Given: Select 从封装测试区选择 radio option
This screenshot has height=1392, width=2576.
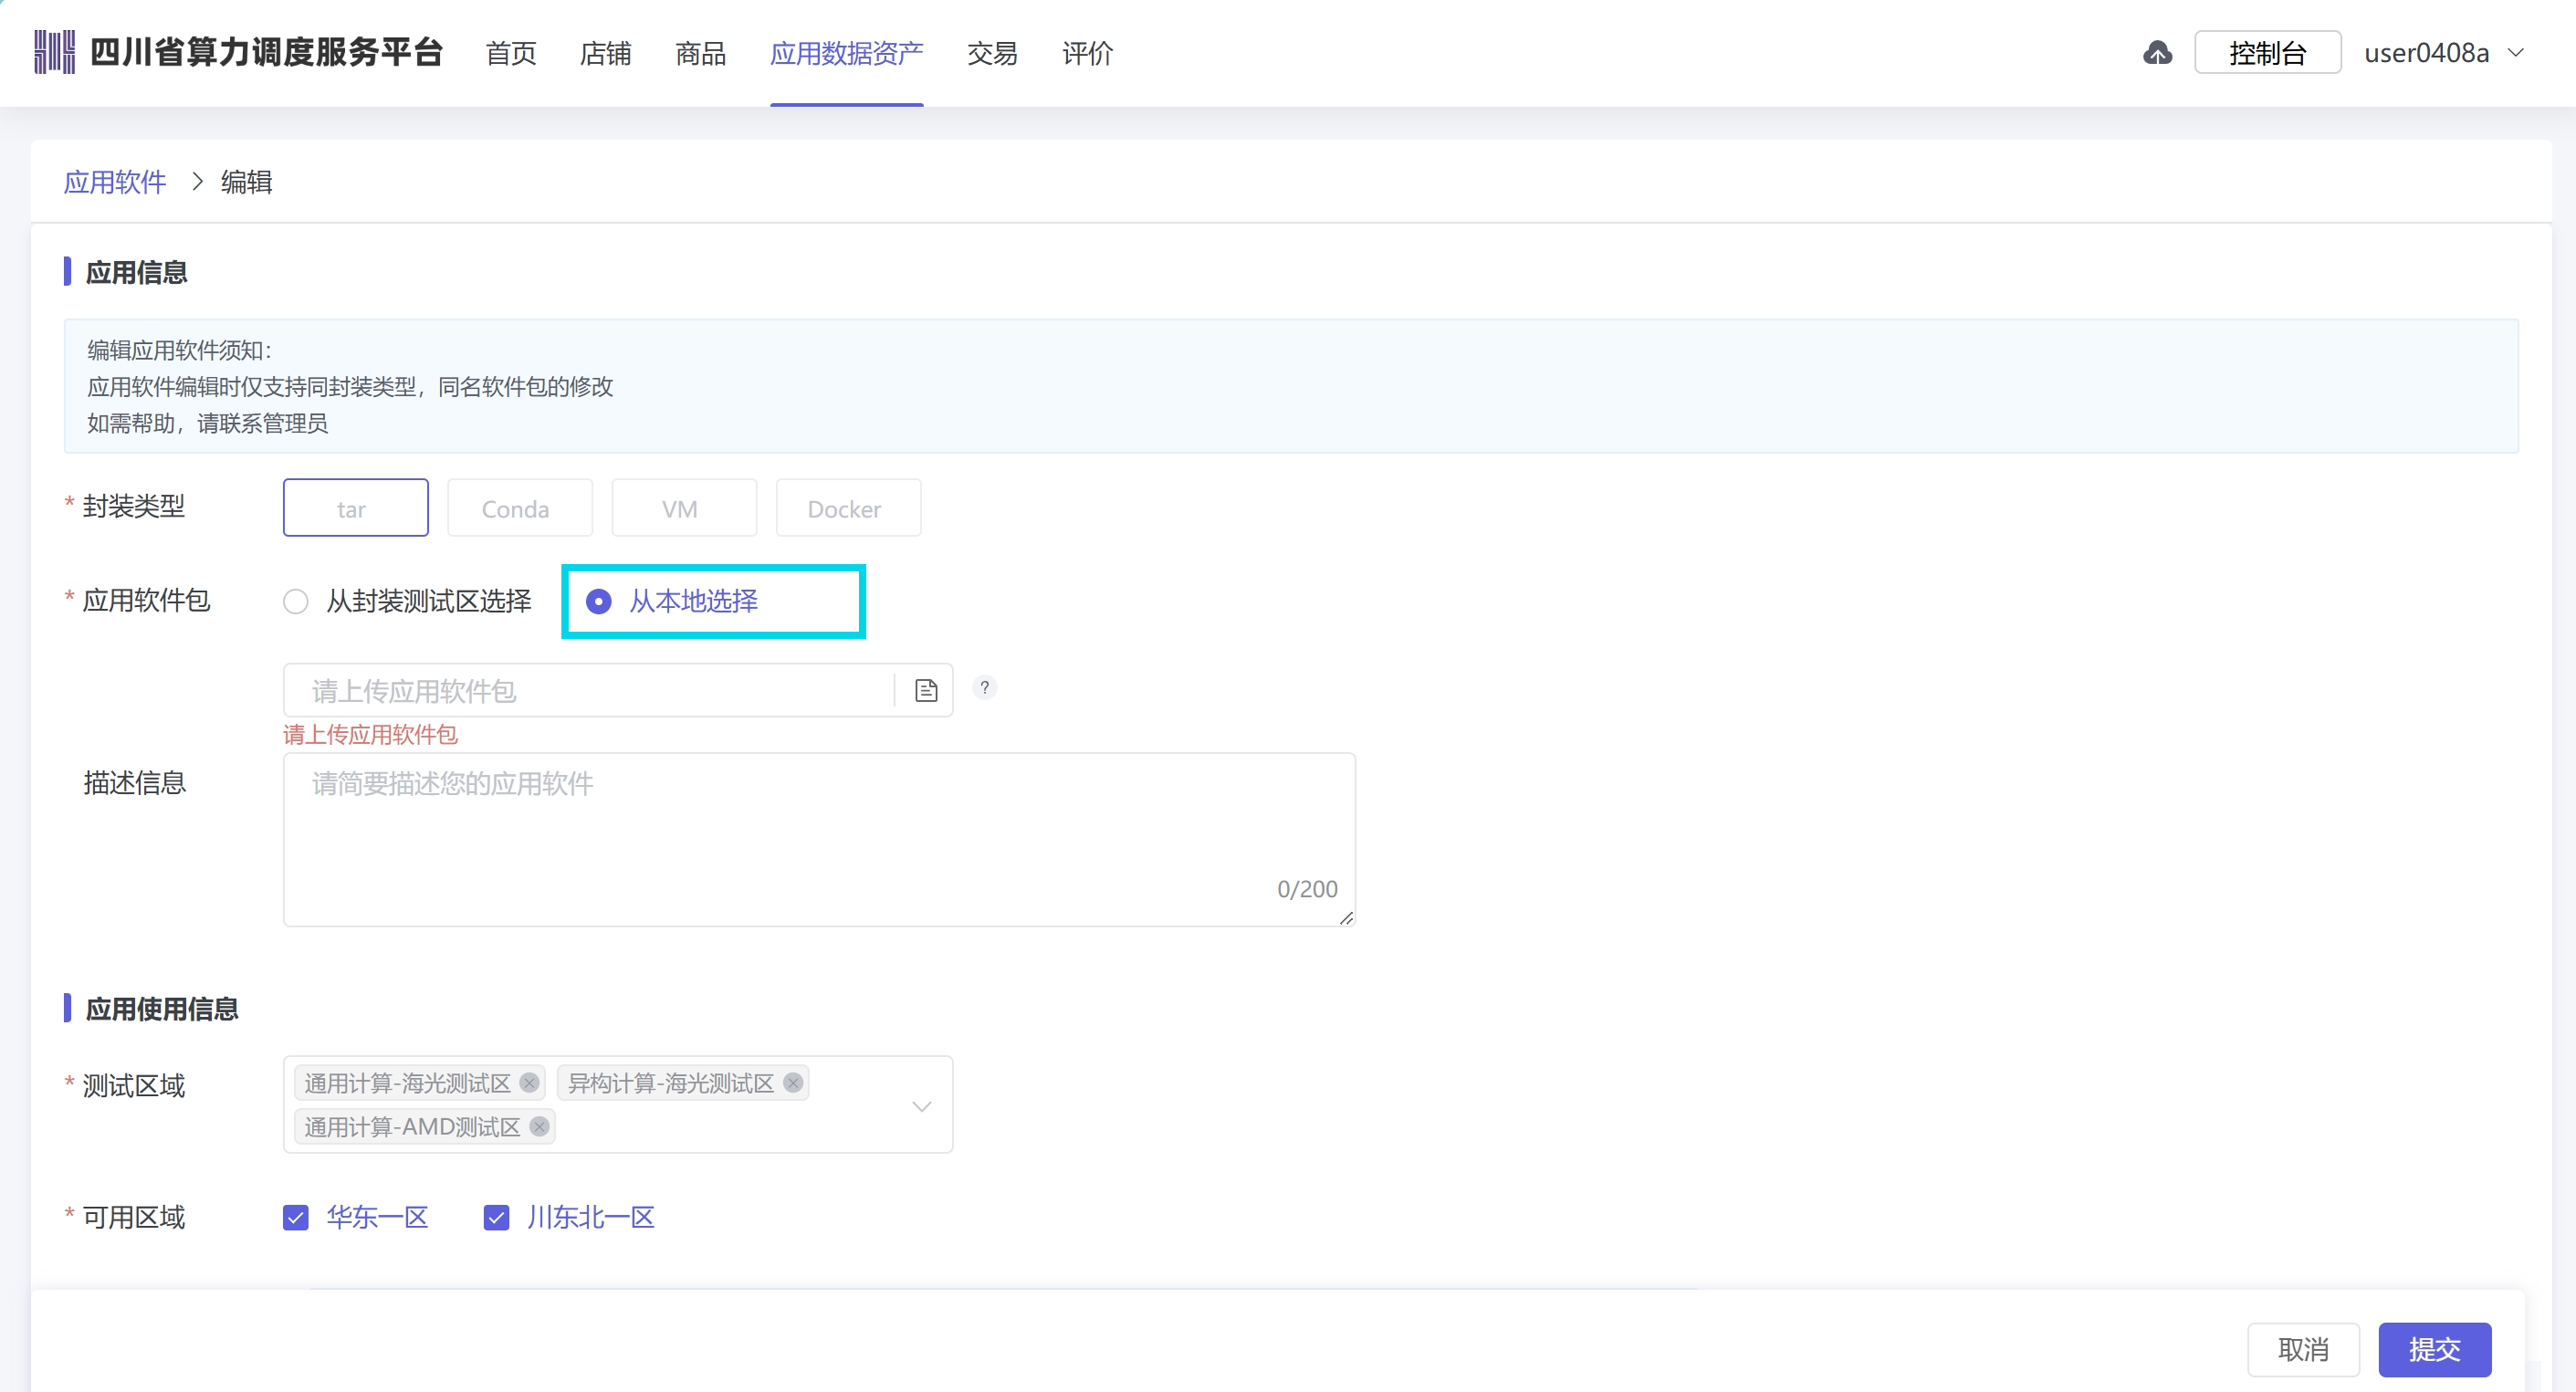Looking at the screenshot, I should (407, 601).
